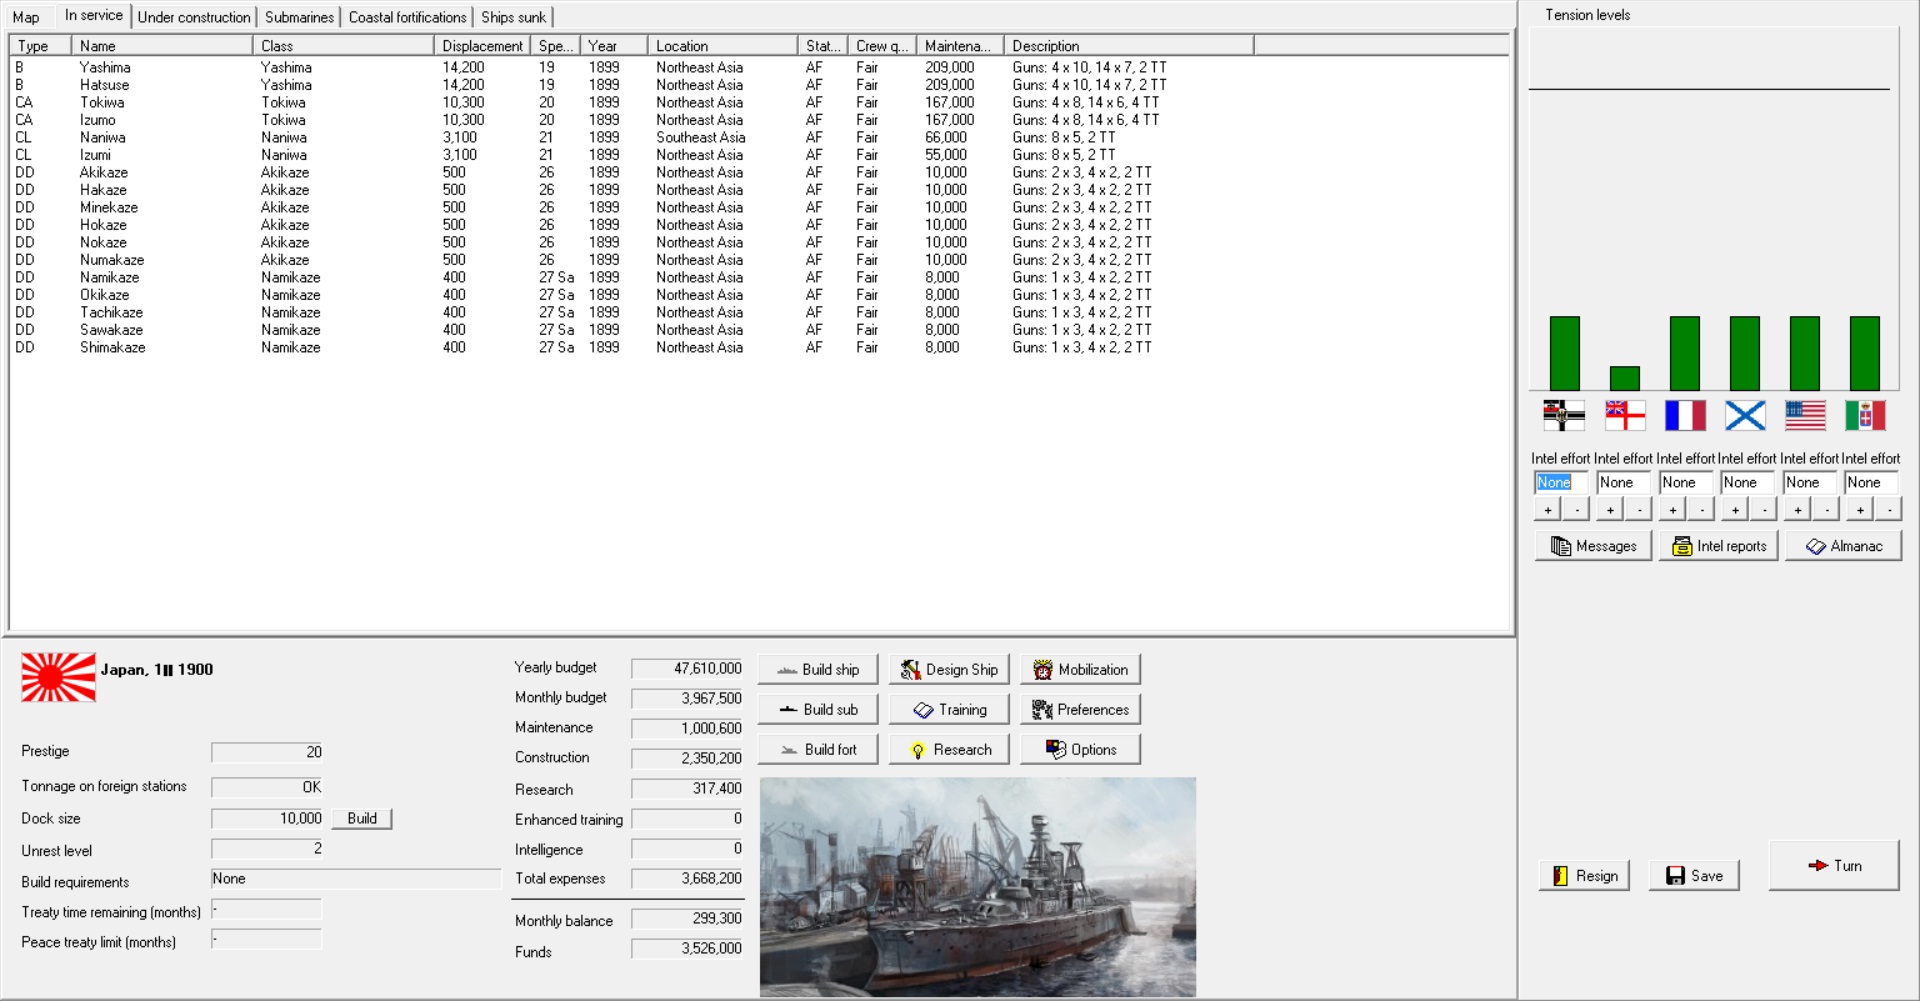Image resolution: width=1920 pixels, height=1001 pixels.
Task: Open the Design Ship dialog
Action: [x=949, y=670]
